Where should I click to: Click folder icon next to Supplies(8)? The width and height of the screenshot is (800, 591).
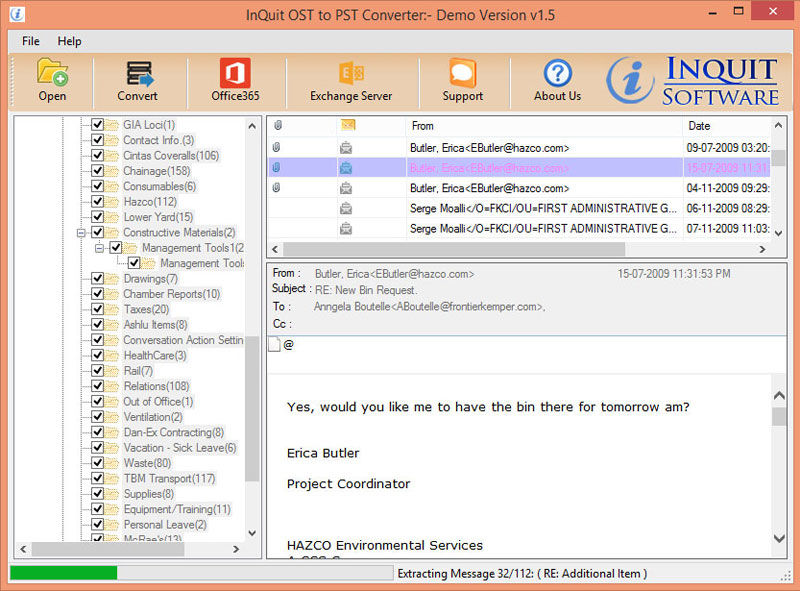point(112,494)
